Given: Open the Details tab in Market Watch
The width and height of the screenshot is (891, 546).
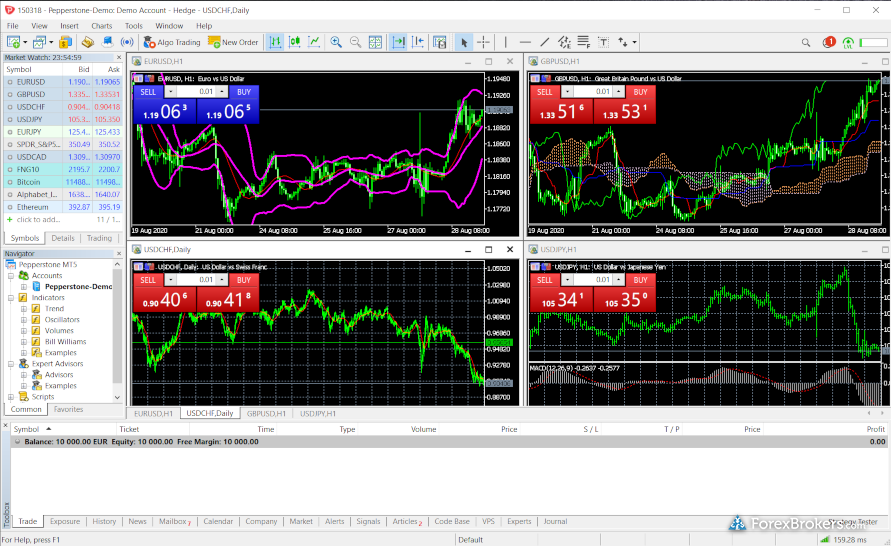Looking at the screenshot, I should [63, 238].
